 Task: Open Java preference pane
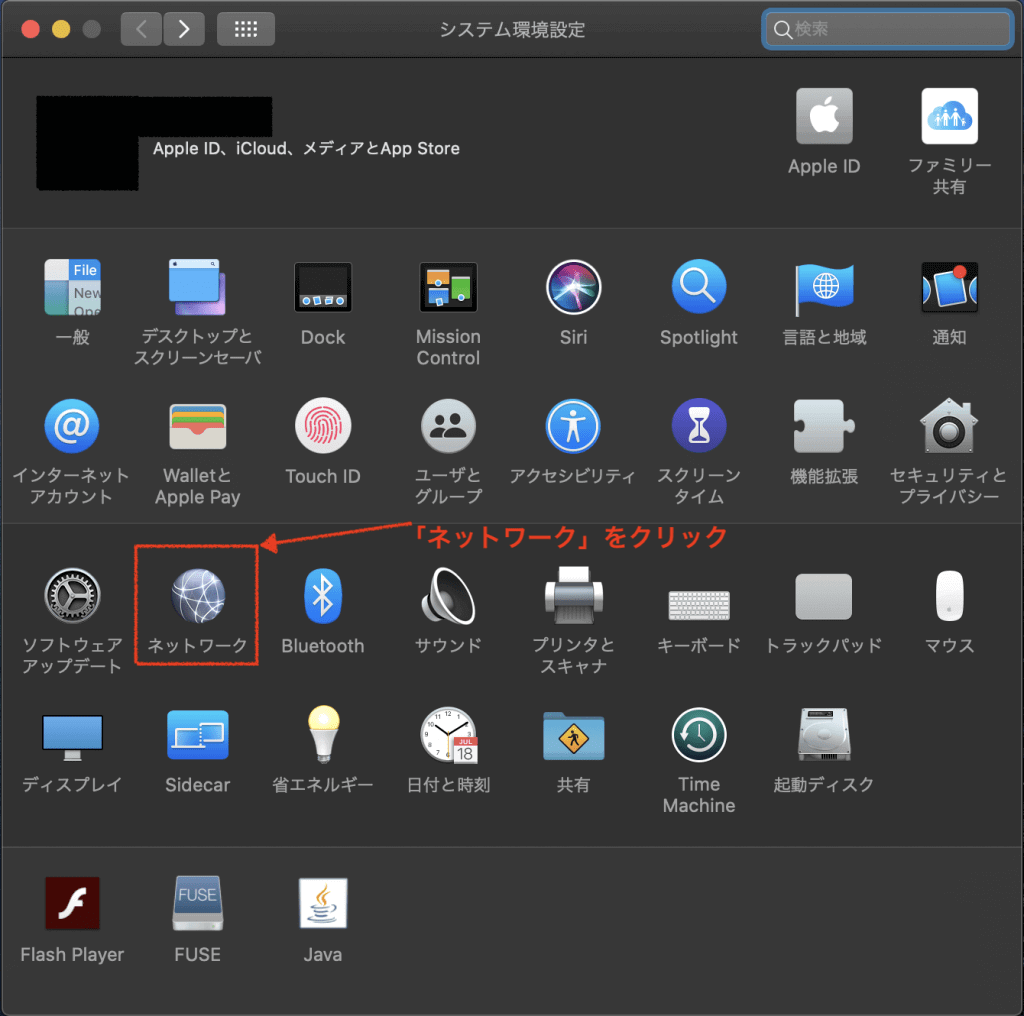pos(323,903)
